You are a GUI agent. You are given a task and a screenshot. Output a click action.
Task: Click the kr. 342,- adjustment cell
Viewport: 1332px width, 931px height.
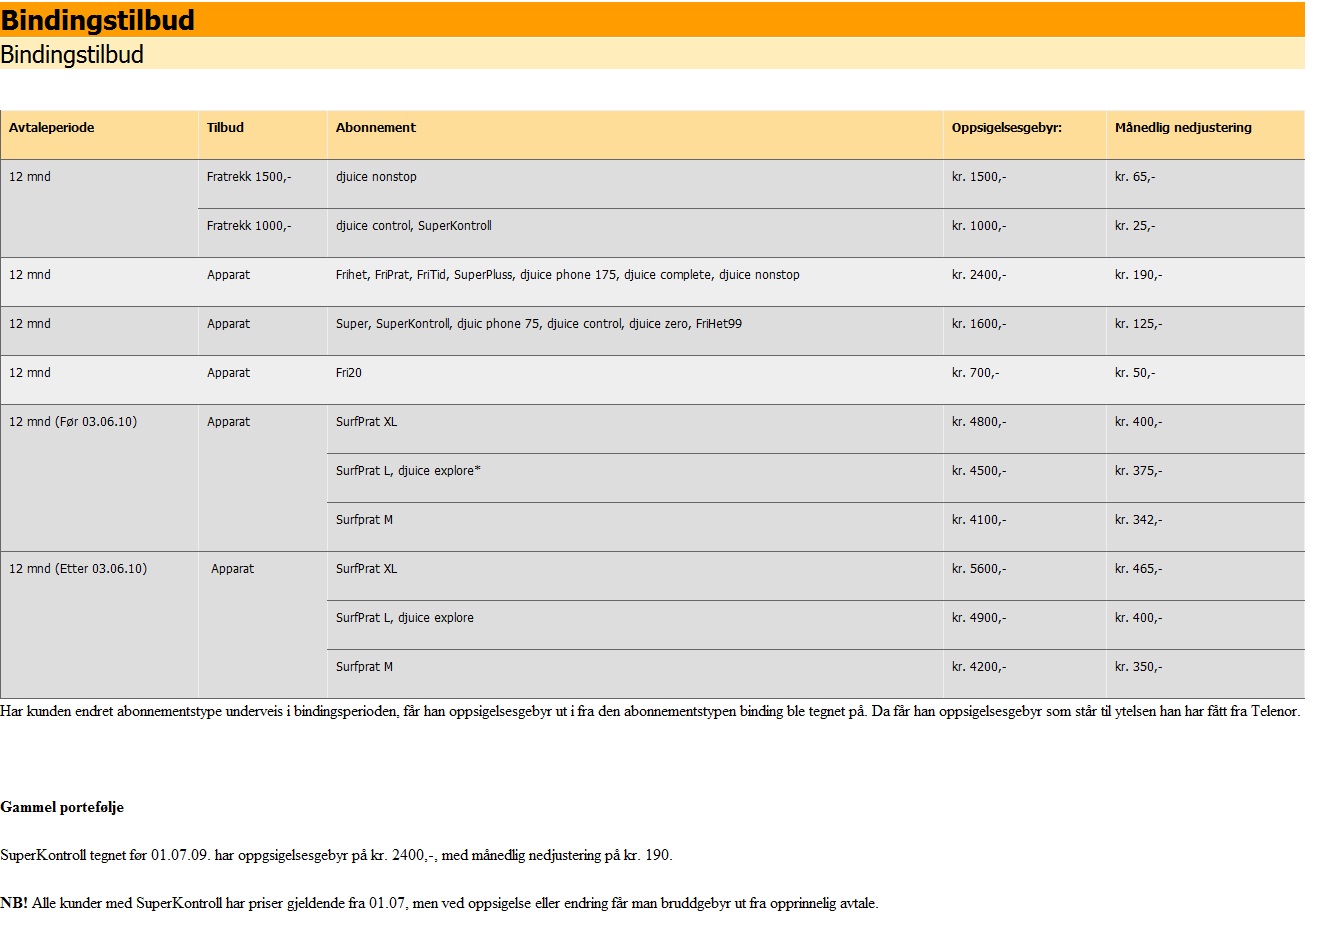(1205, 527)
